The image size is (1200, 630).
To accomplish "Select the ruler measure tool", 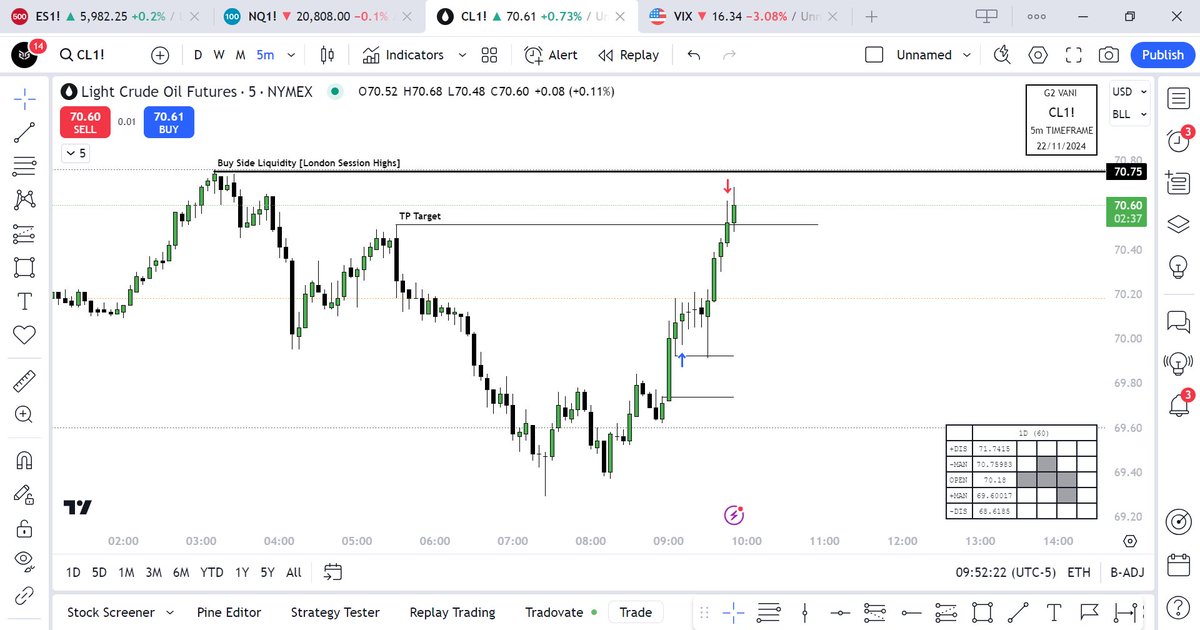I will [x=25, y=381].
